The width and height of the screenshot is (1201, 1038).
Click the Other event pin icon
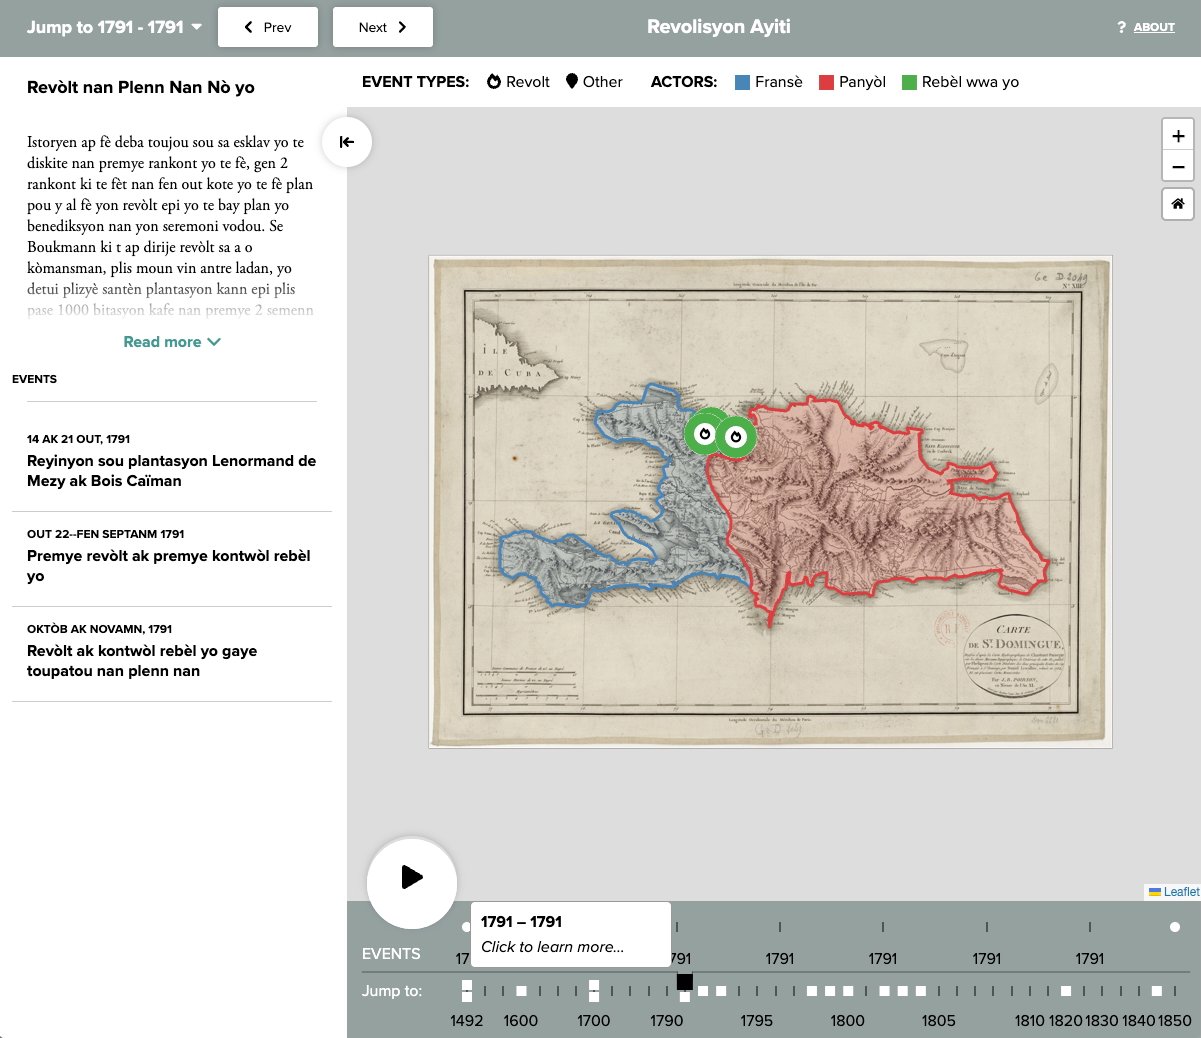(572, 82)
